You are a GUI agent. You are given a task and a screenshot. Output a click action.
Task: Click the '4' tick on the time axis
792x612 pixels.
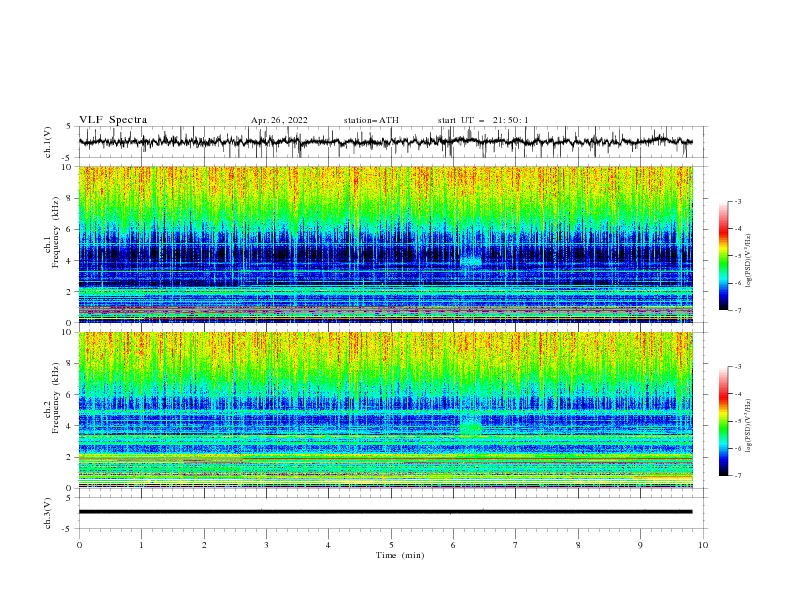(328, 545)
